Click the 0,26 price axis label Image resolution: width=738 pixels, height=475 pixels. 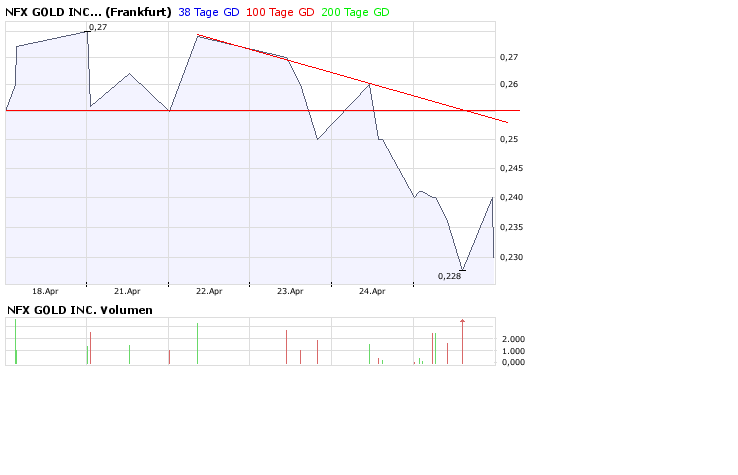tap(509, 84)
